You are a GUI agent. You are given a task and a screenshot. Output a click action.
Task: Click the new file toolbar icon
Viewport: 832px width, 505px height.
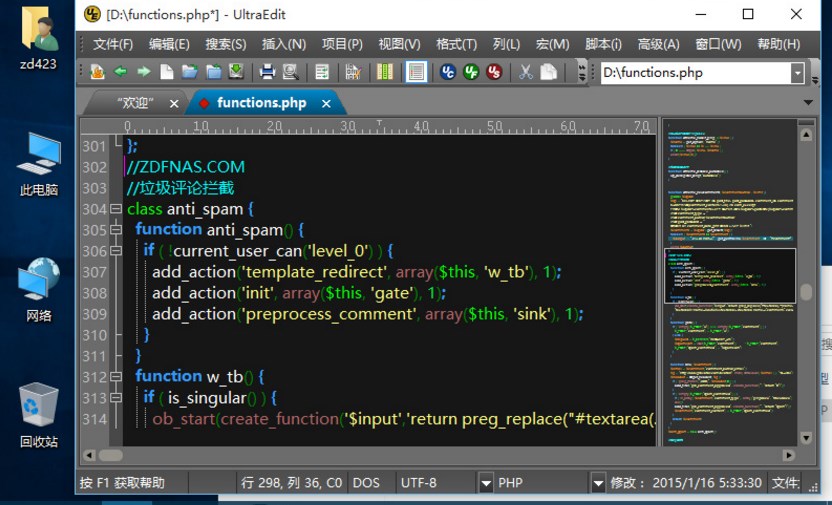167,72
